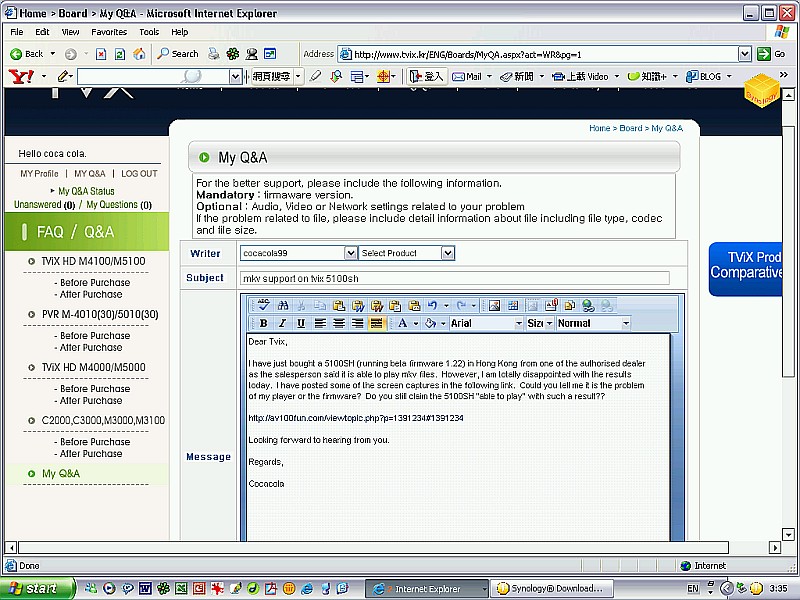Click the Excel icon in quick launch
Viewport: 800px width, 600px height.
[x=181, y=588]
